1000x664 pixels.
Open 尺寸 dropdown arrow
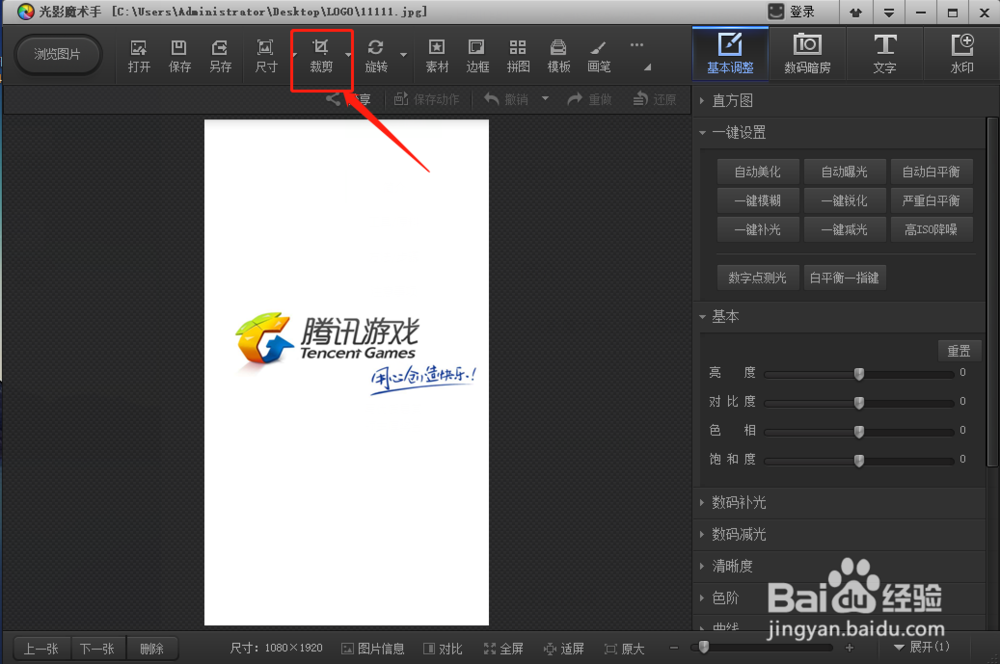(294, 55)
